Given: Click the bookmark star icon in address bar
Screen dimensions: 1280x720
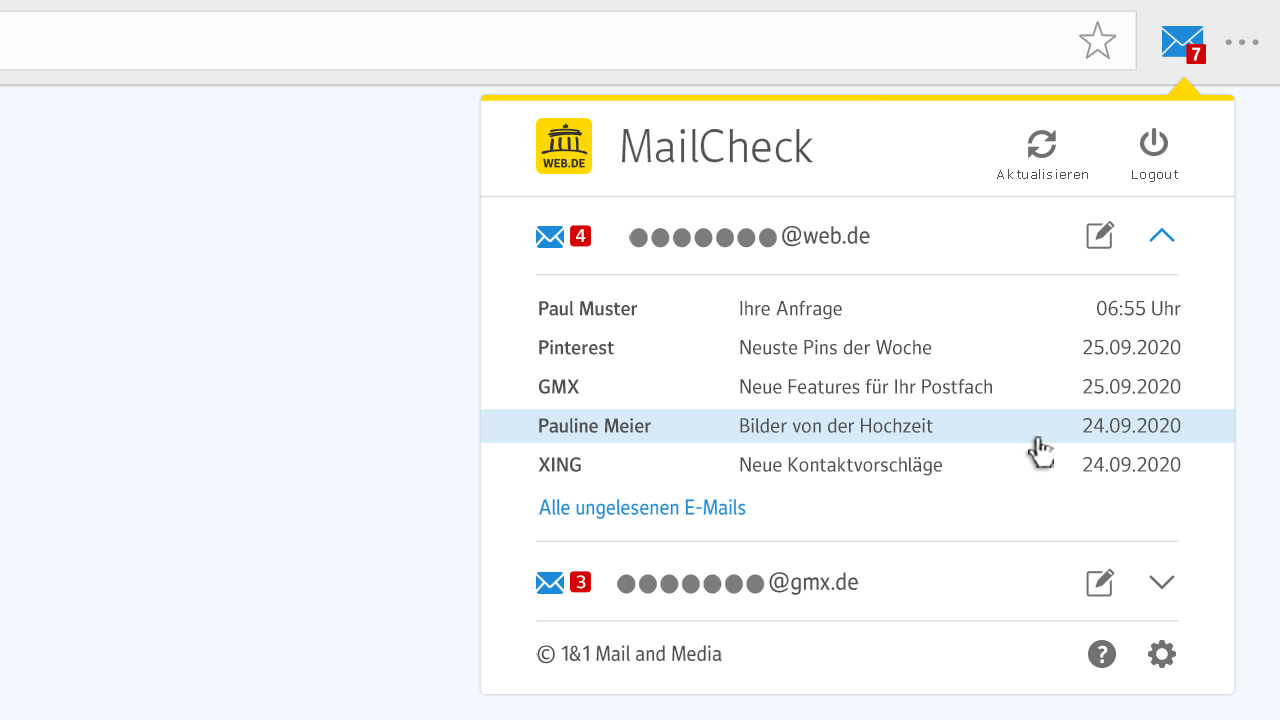Looking at the screenshot, I should pos(1097,41).
